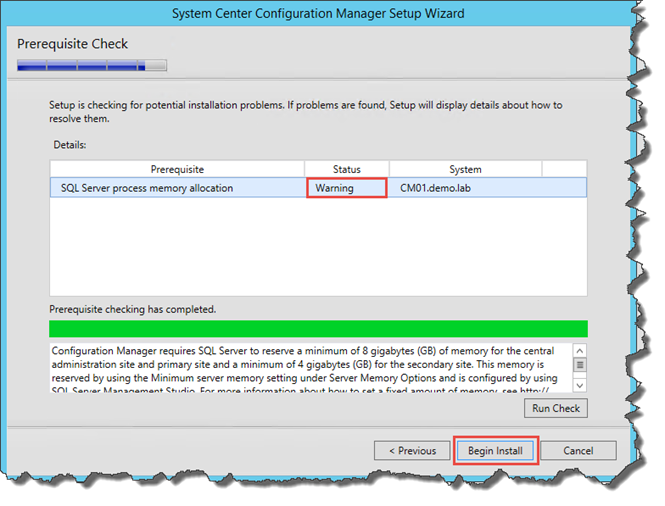Click the description box scrollbar thumb
The height and width of the screenshot is (506, 665).
(580, 365)
